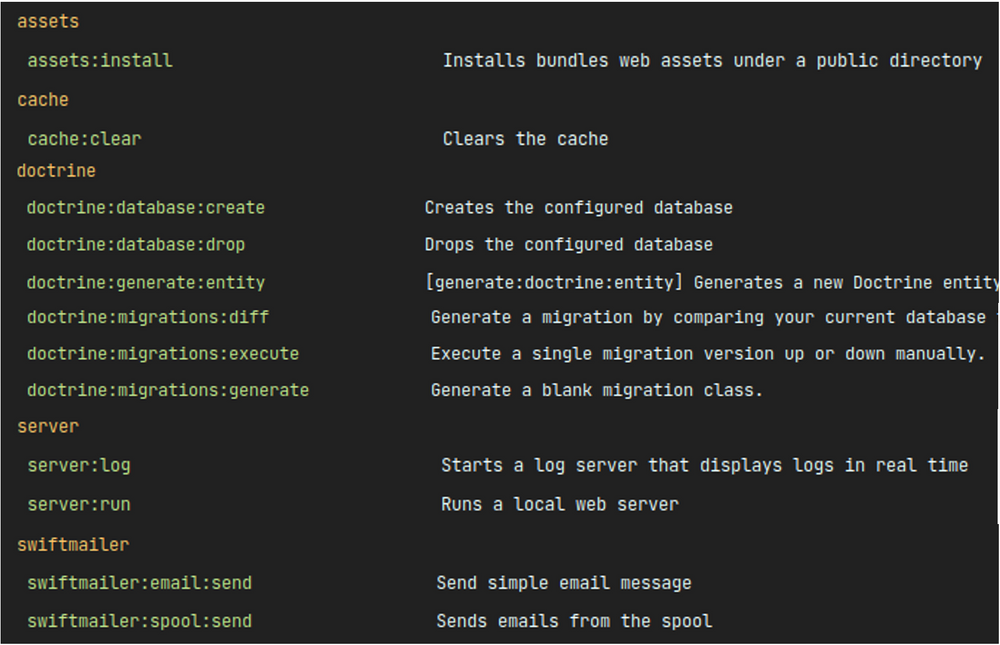Viewport: 1000px width, 645px height.
Task: Click the swiftmailer group heading
Action: pos(73,545)
